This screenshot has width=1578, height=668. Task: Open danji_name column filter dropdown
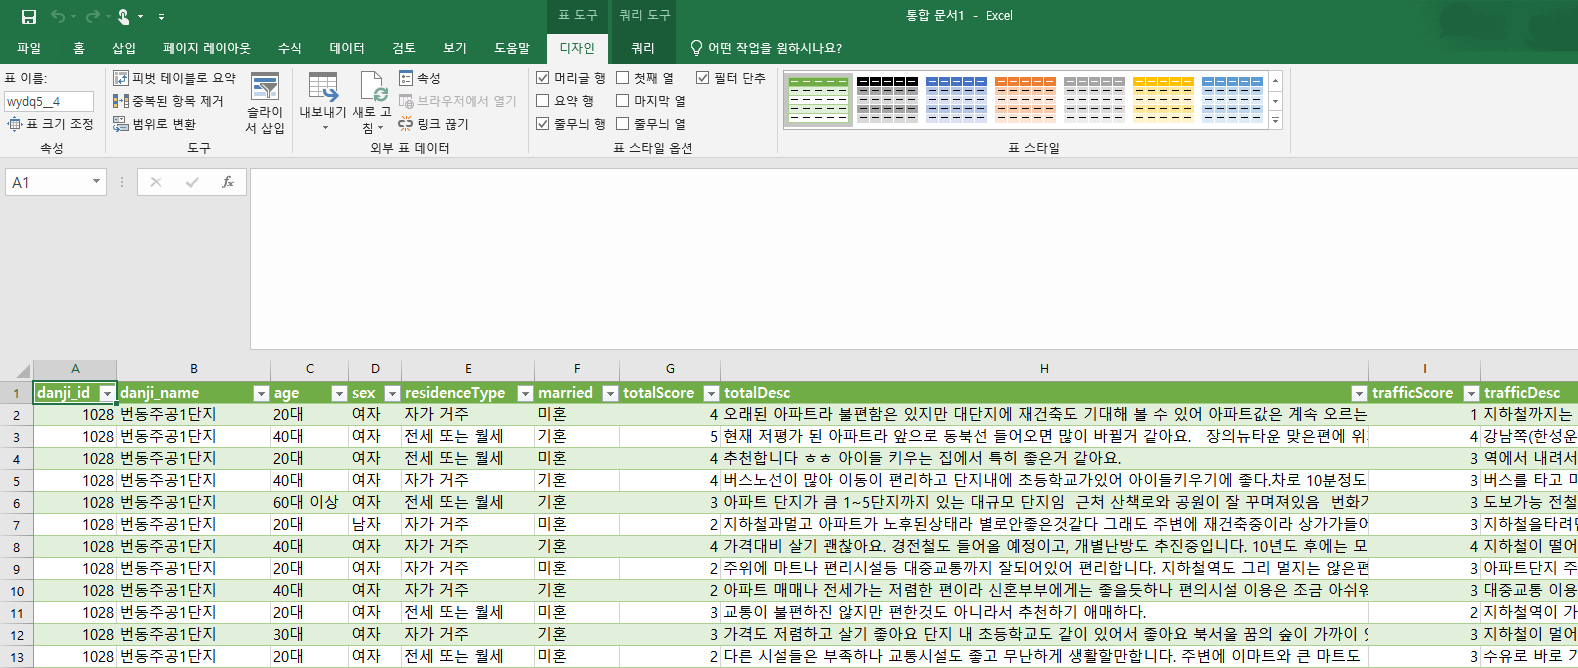(x=261, y=394)
